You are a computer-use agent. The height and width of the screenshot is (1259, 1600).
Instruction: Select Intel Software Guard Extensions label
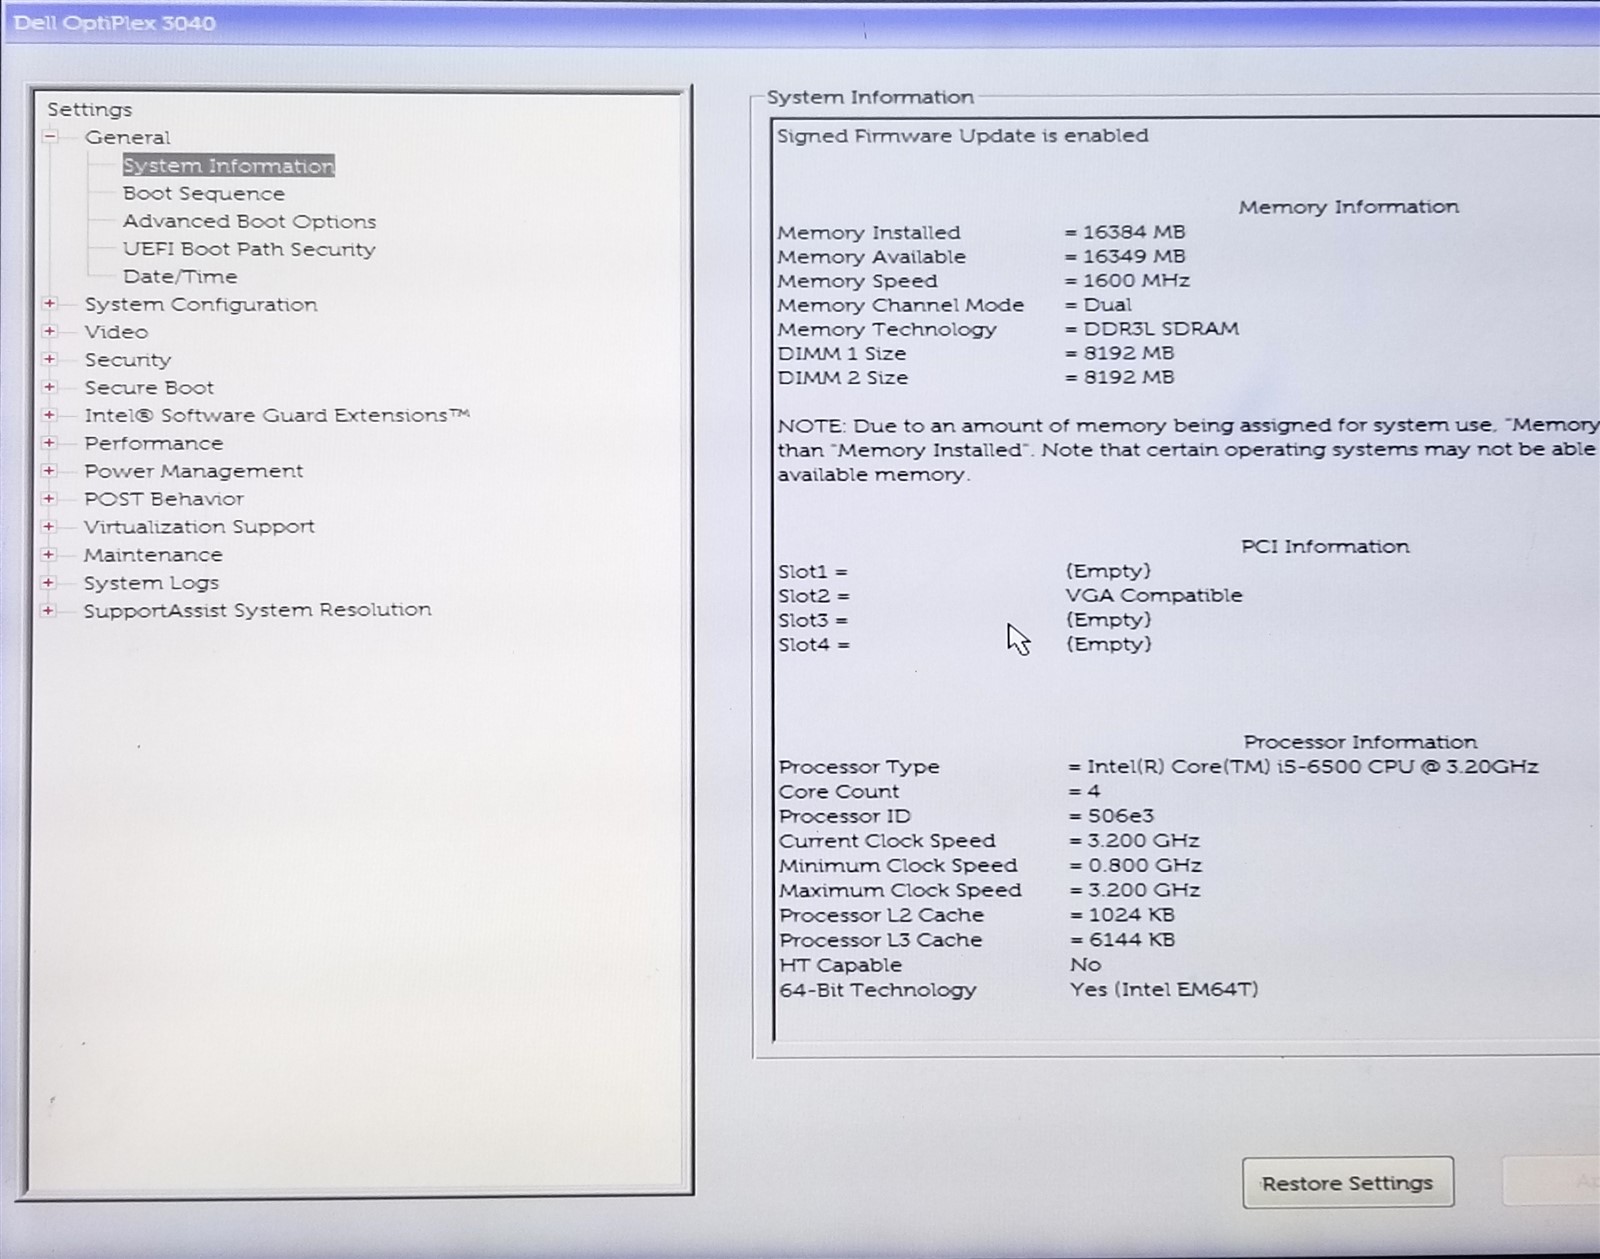point(276,415)
